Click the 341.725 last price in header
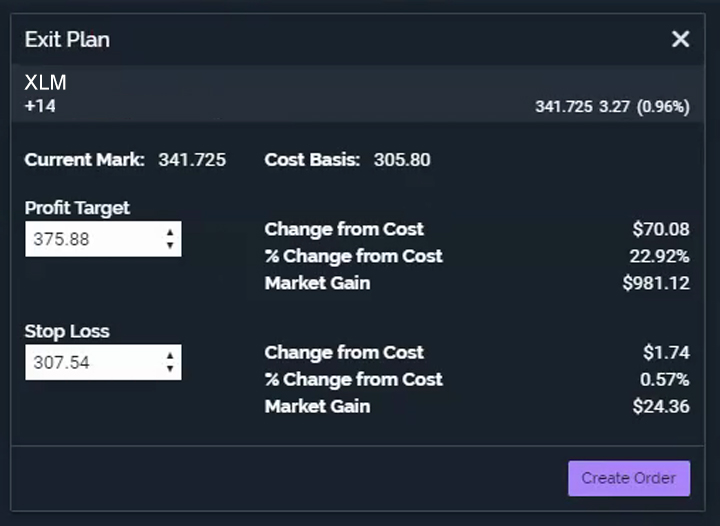Viewport: 720px width, 526px height. click(x=564, y=107)
